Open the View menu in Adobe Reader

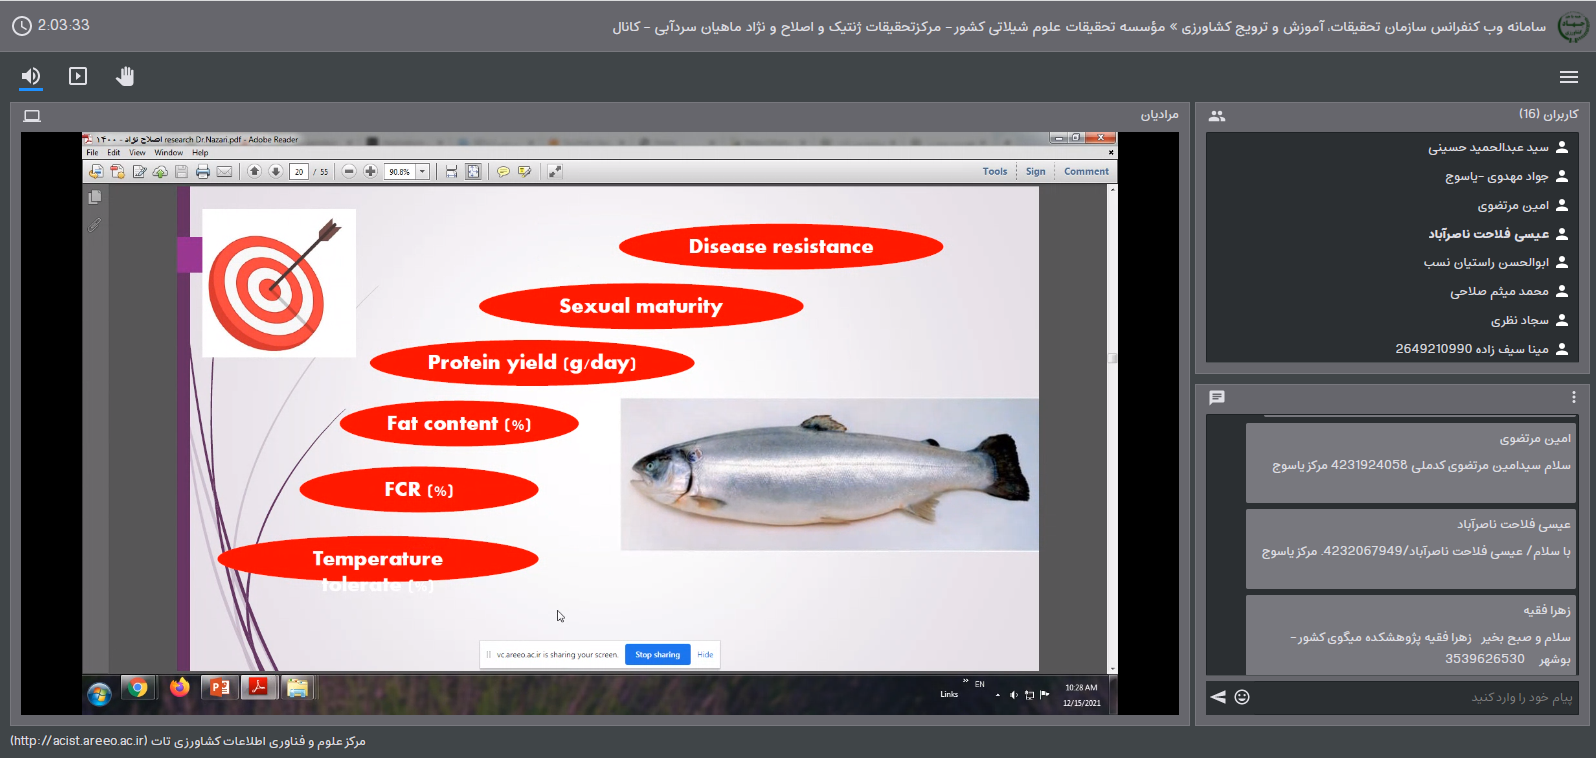click(x=137, y=153)
